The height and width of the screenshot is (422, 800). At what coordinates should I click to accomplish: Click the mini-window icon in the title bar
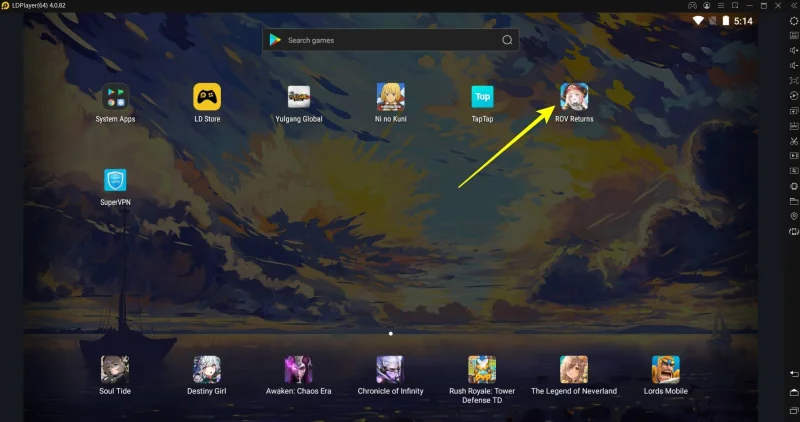(x=735, y=6)
